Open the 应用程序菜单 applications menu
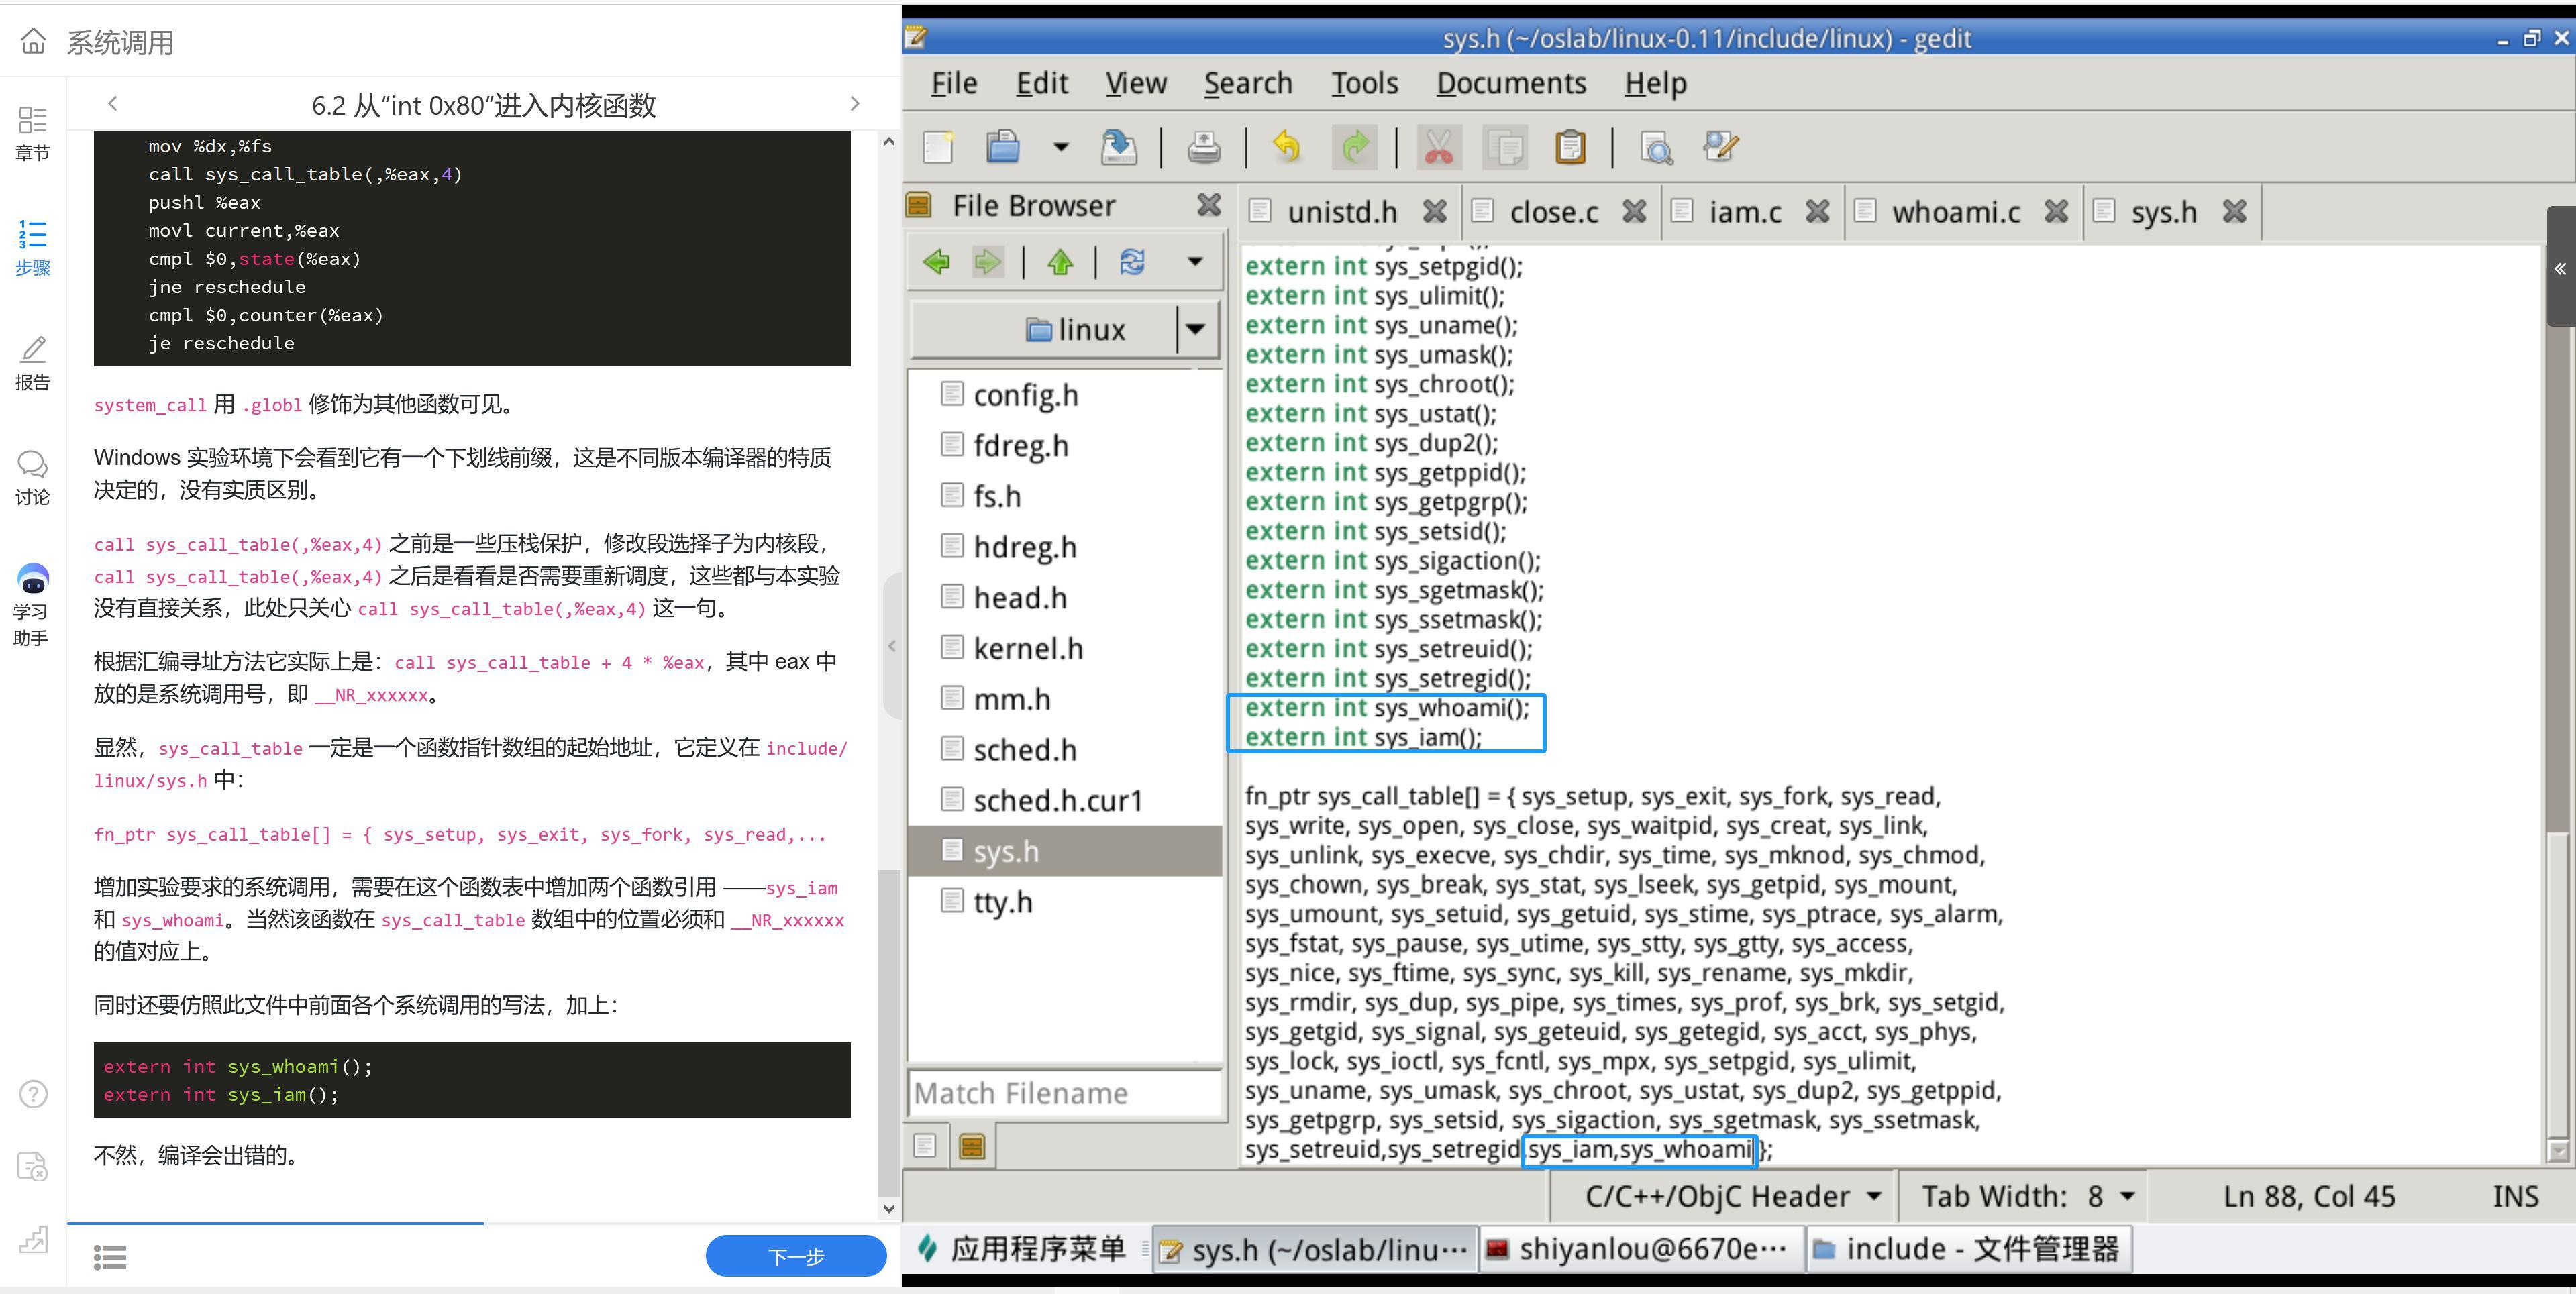This screenshot has width=2576, height=1294. click(1023, 1249)
